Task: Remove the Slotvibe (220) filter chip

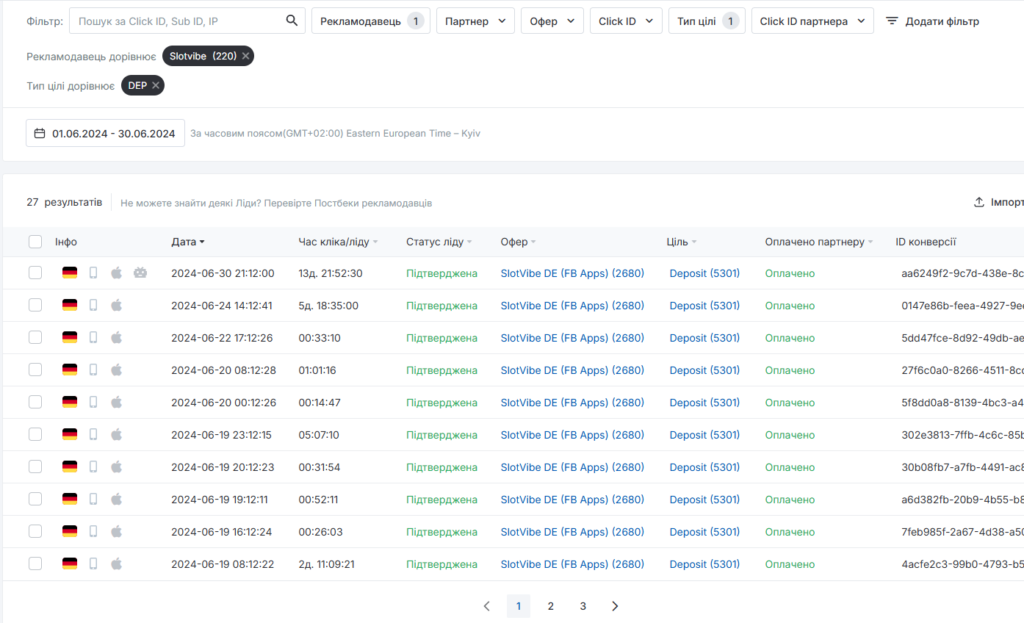Action: point(246,56)
